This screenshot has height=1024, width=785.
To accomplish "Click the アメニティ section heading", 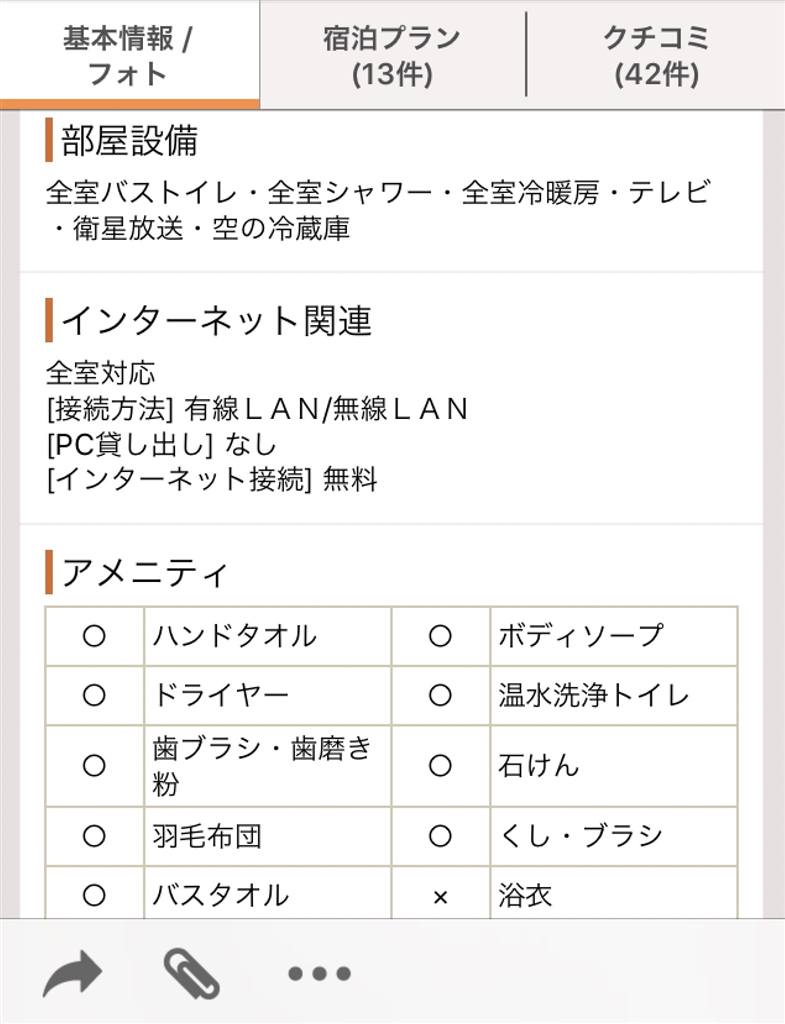I will [146, 573].
